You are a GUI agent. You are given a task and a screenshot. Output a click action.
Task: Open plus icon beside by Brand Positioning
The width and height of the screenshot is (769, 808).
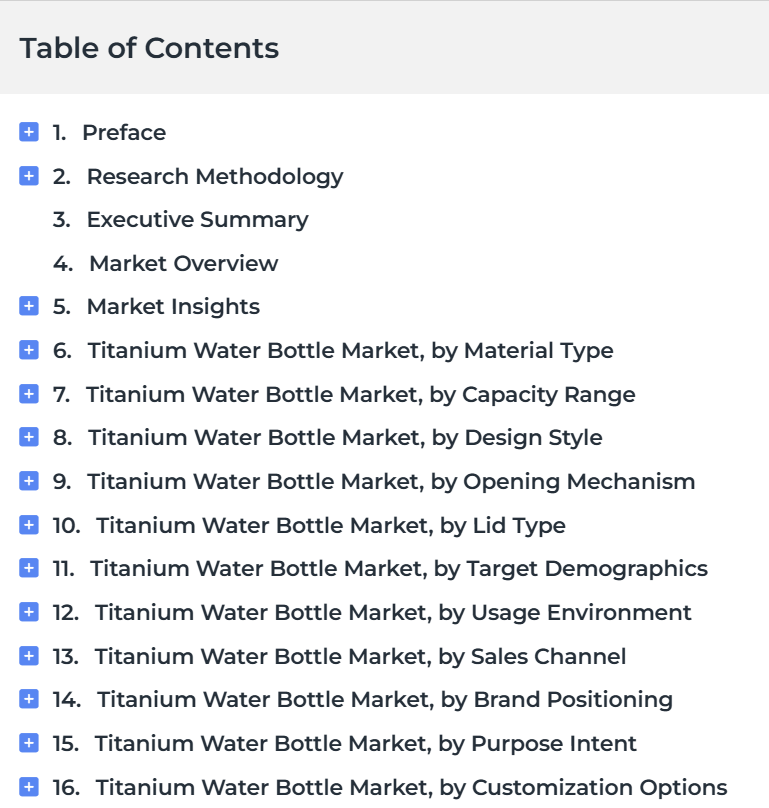29,699
